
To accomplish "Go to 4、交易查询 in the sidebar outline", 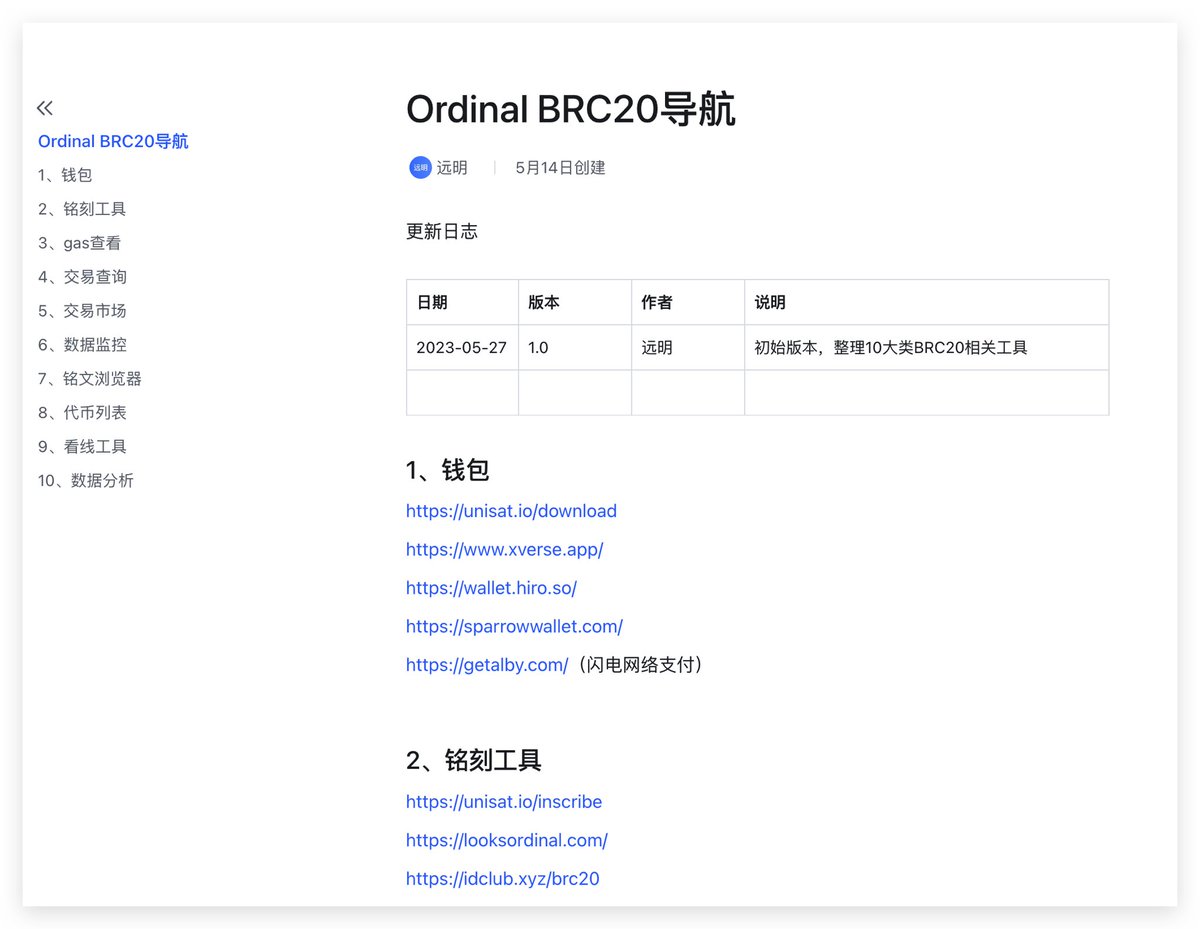I will [82, 277].
